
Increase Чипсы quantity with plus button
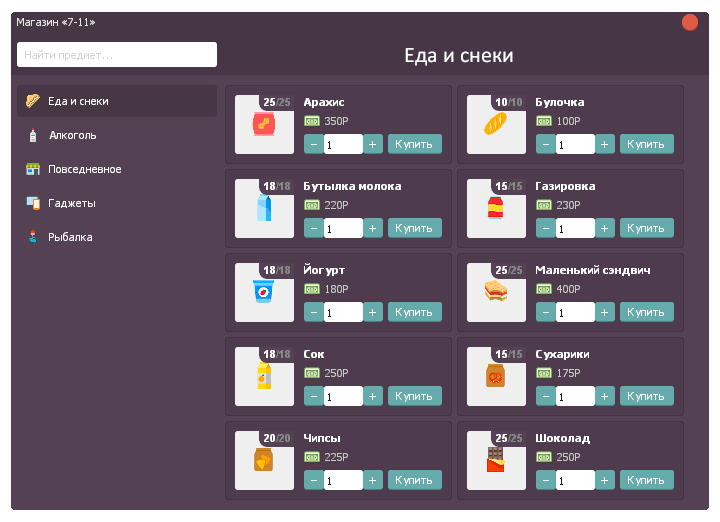click(x=373, y=480)
